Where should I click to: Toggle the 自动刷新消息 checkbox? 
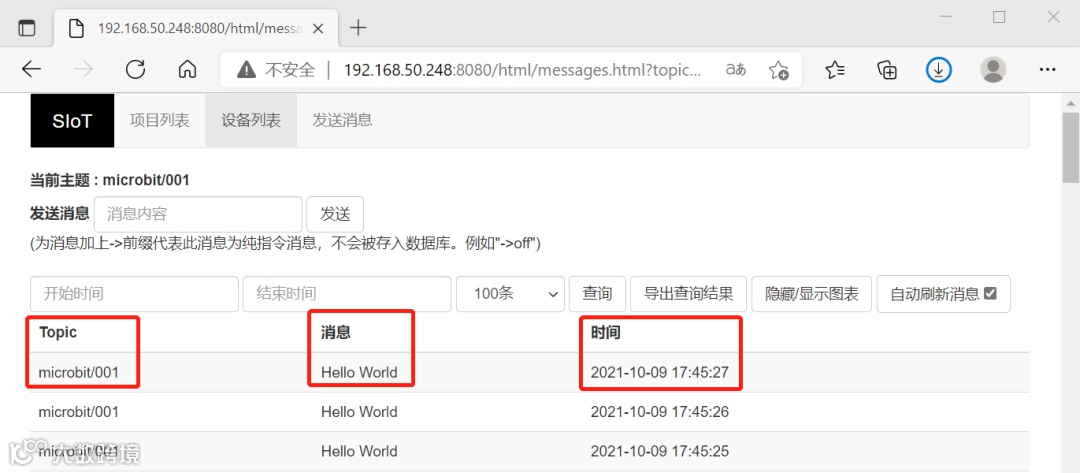tap(990, 293)
